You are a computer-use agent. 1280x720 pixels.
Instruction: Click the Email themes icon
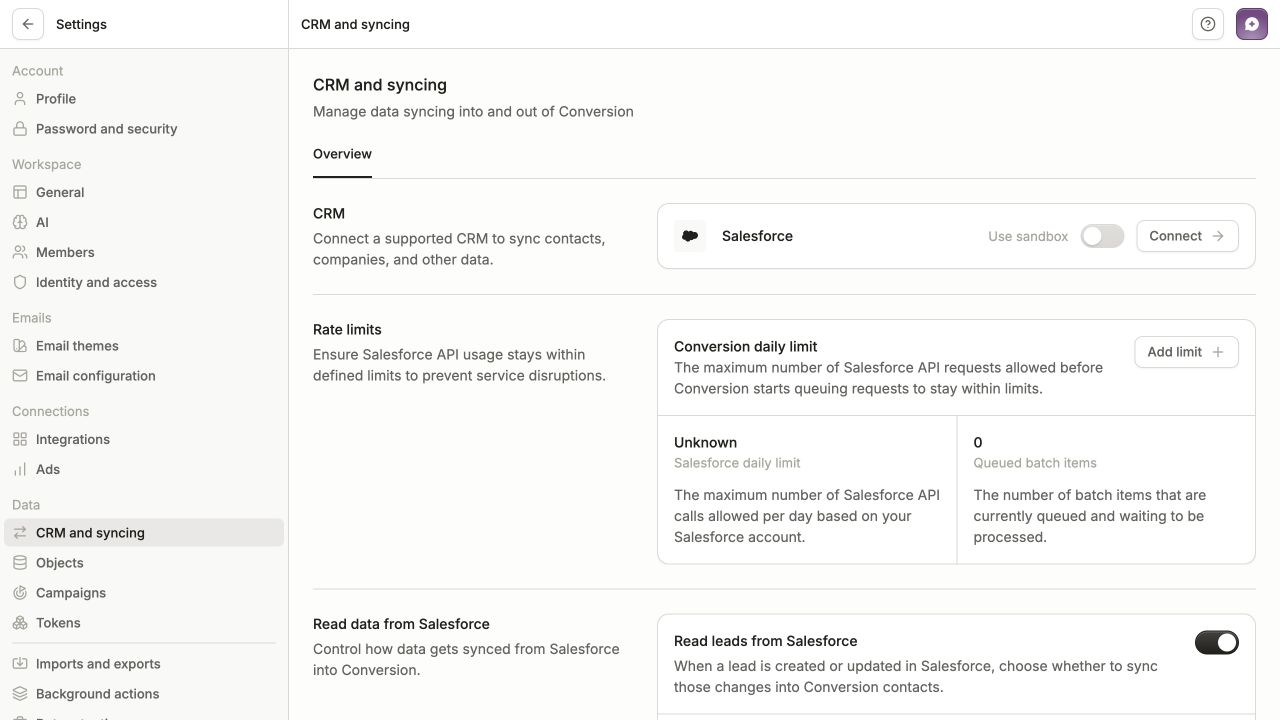point(20,346)
